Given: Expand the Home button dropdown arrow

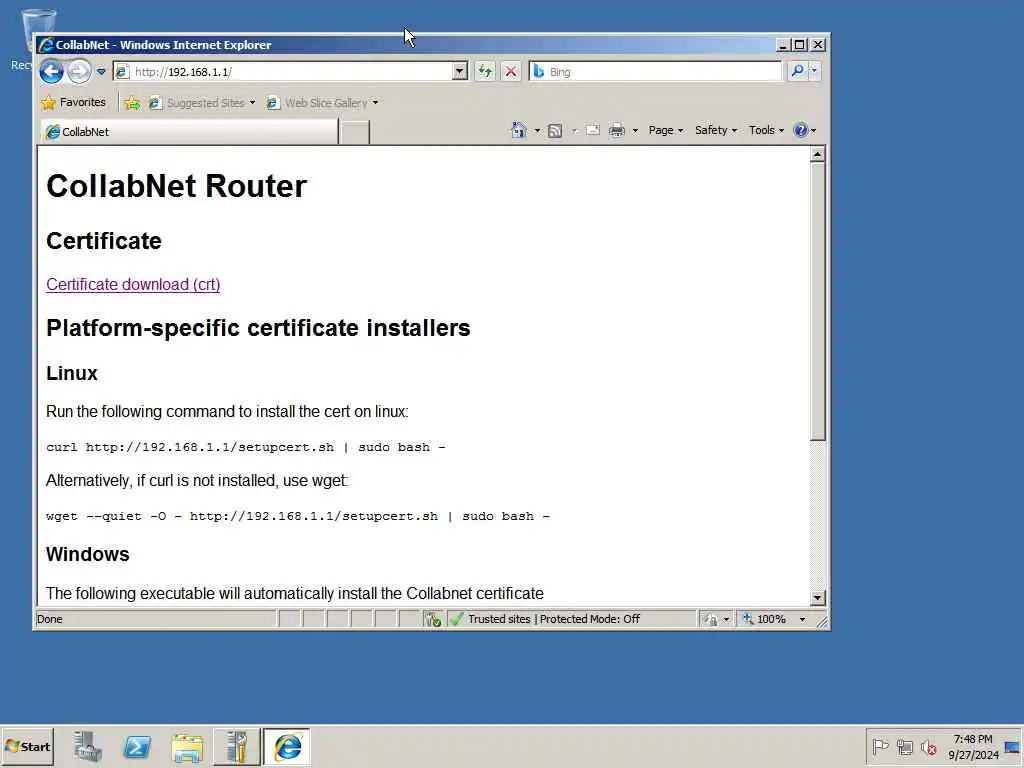Looking at the screenshot, I should pyautogui.click(x=537, y=131).
